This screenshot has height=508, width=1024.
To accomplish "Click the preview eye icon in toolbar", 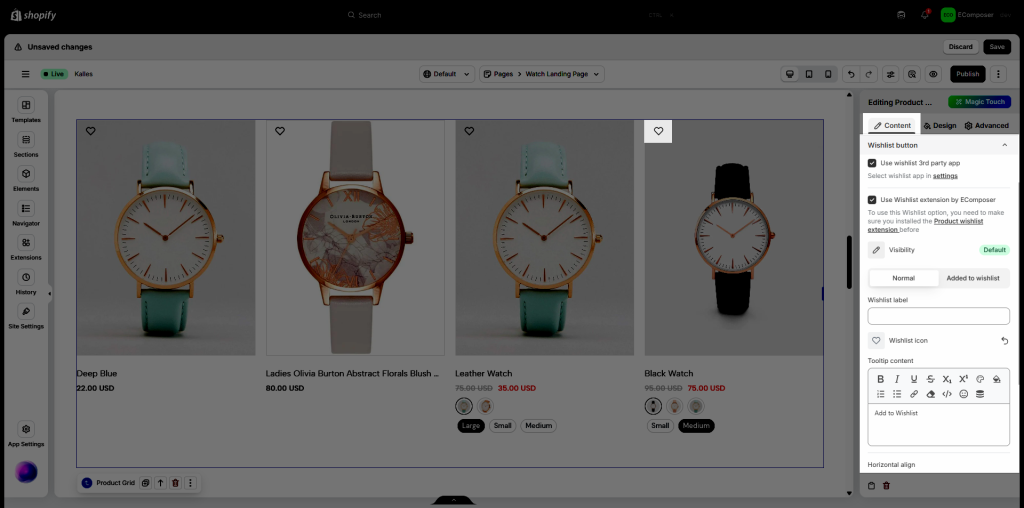I will [932, 74].
